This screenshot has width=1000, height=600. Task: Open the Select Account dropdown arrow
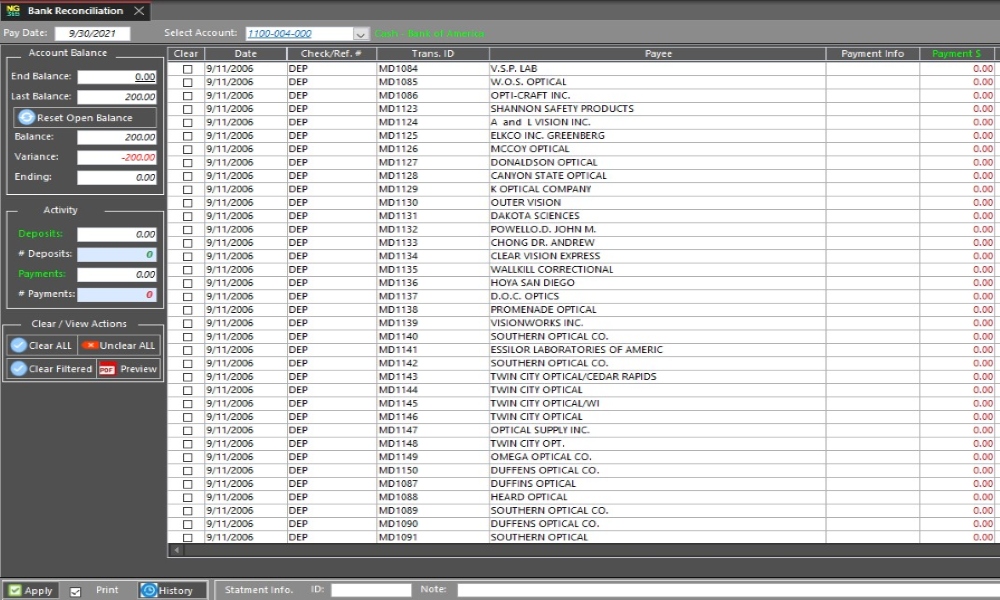point(361,34)
